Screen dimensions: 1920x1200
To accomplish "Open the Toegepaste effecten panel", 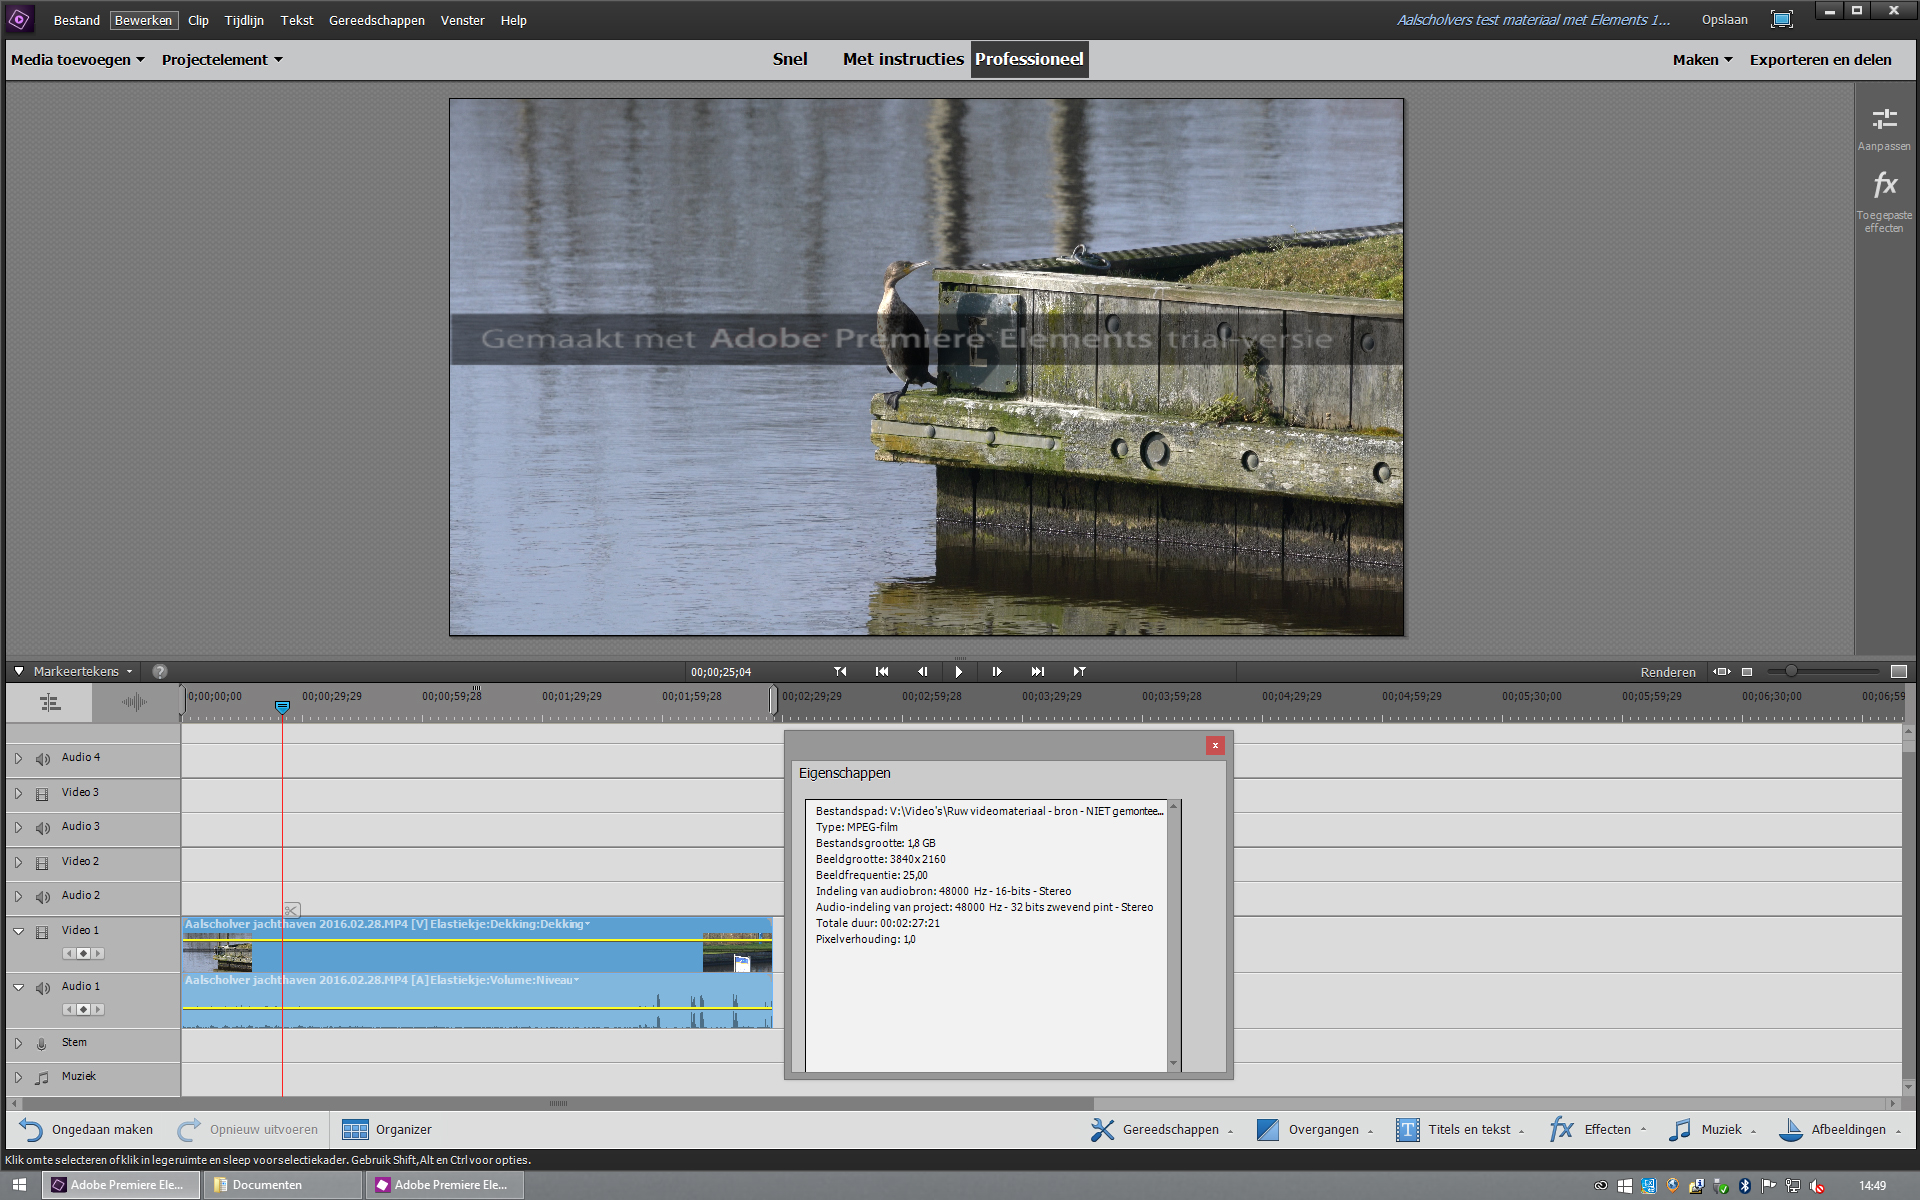I will (x=1884, y=201).
